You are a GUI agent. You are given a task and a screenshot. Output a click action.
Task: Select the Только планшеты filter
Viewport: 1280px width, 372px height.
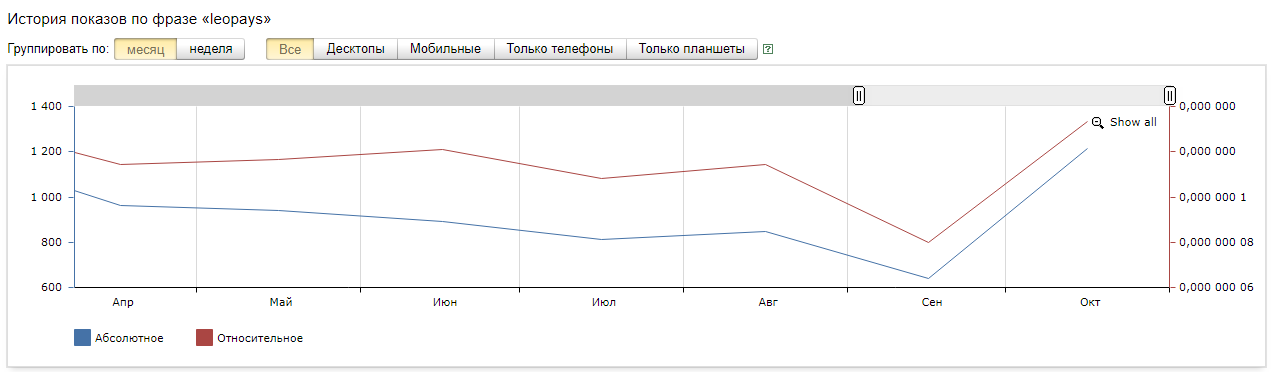[692, 49]
